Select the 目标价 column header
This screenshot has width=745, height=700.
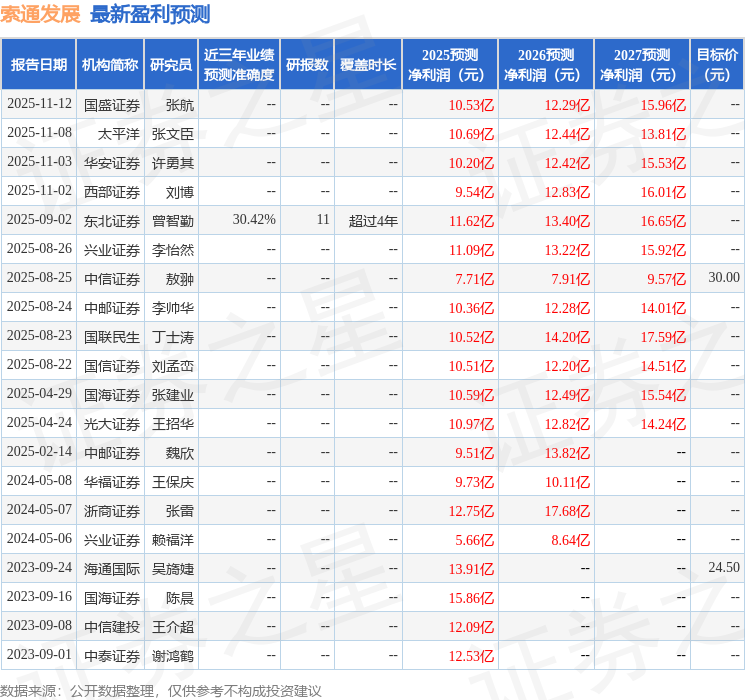pyautogui.click(x=717, y=65)
